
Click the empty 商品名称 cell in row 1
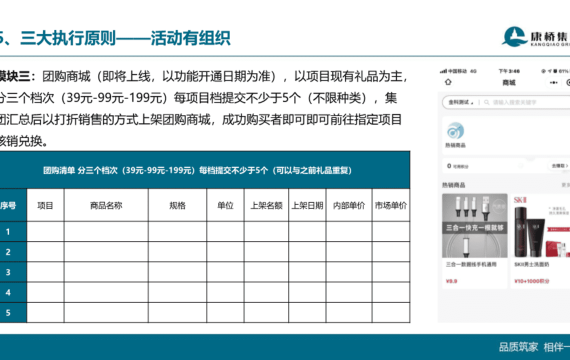pyautogui.click(x=106, y=232)
